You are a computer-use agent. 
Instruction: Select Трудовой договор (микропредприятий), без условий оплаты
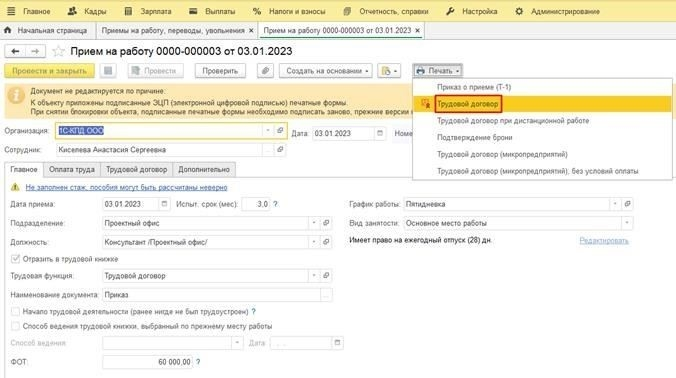pyautogui.click(x=542, y=171)
